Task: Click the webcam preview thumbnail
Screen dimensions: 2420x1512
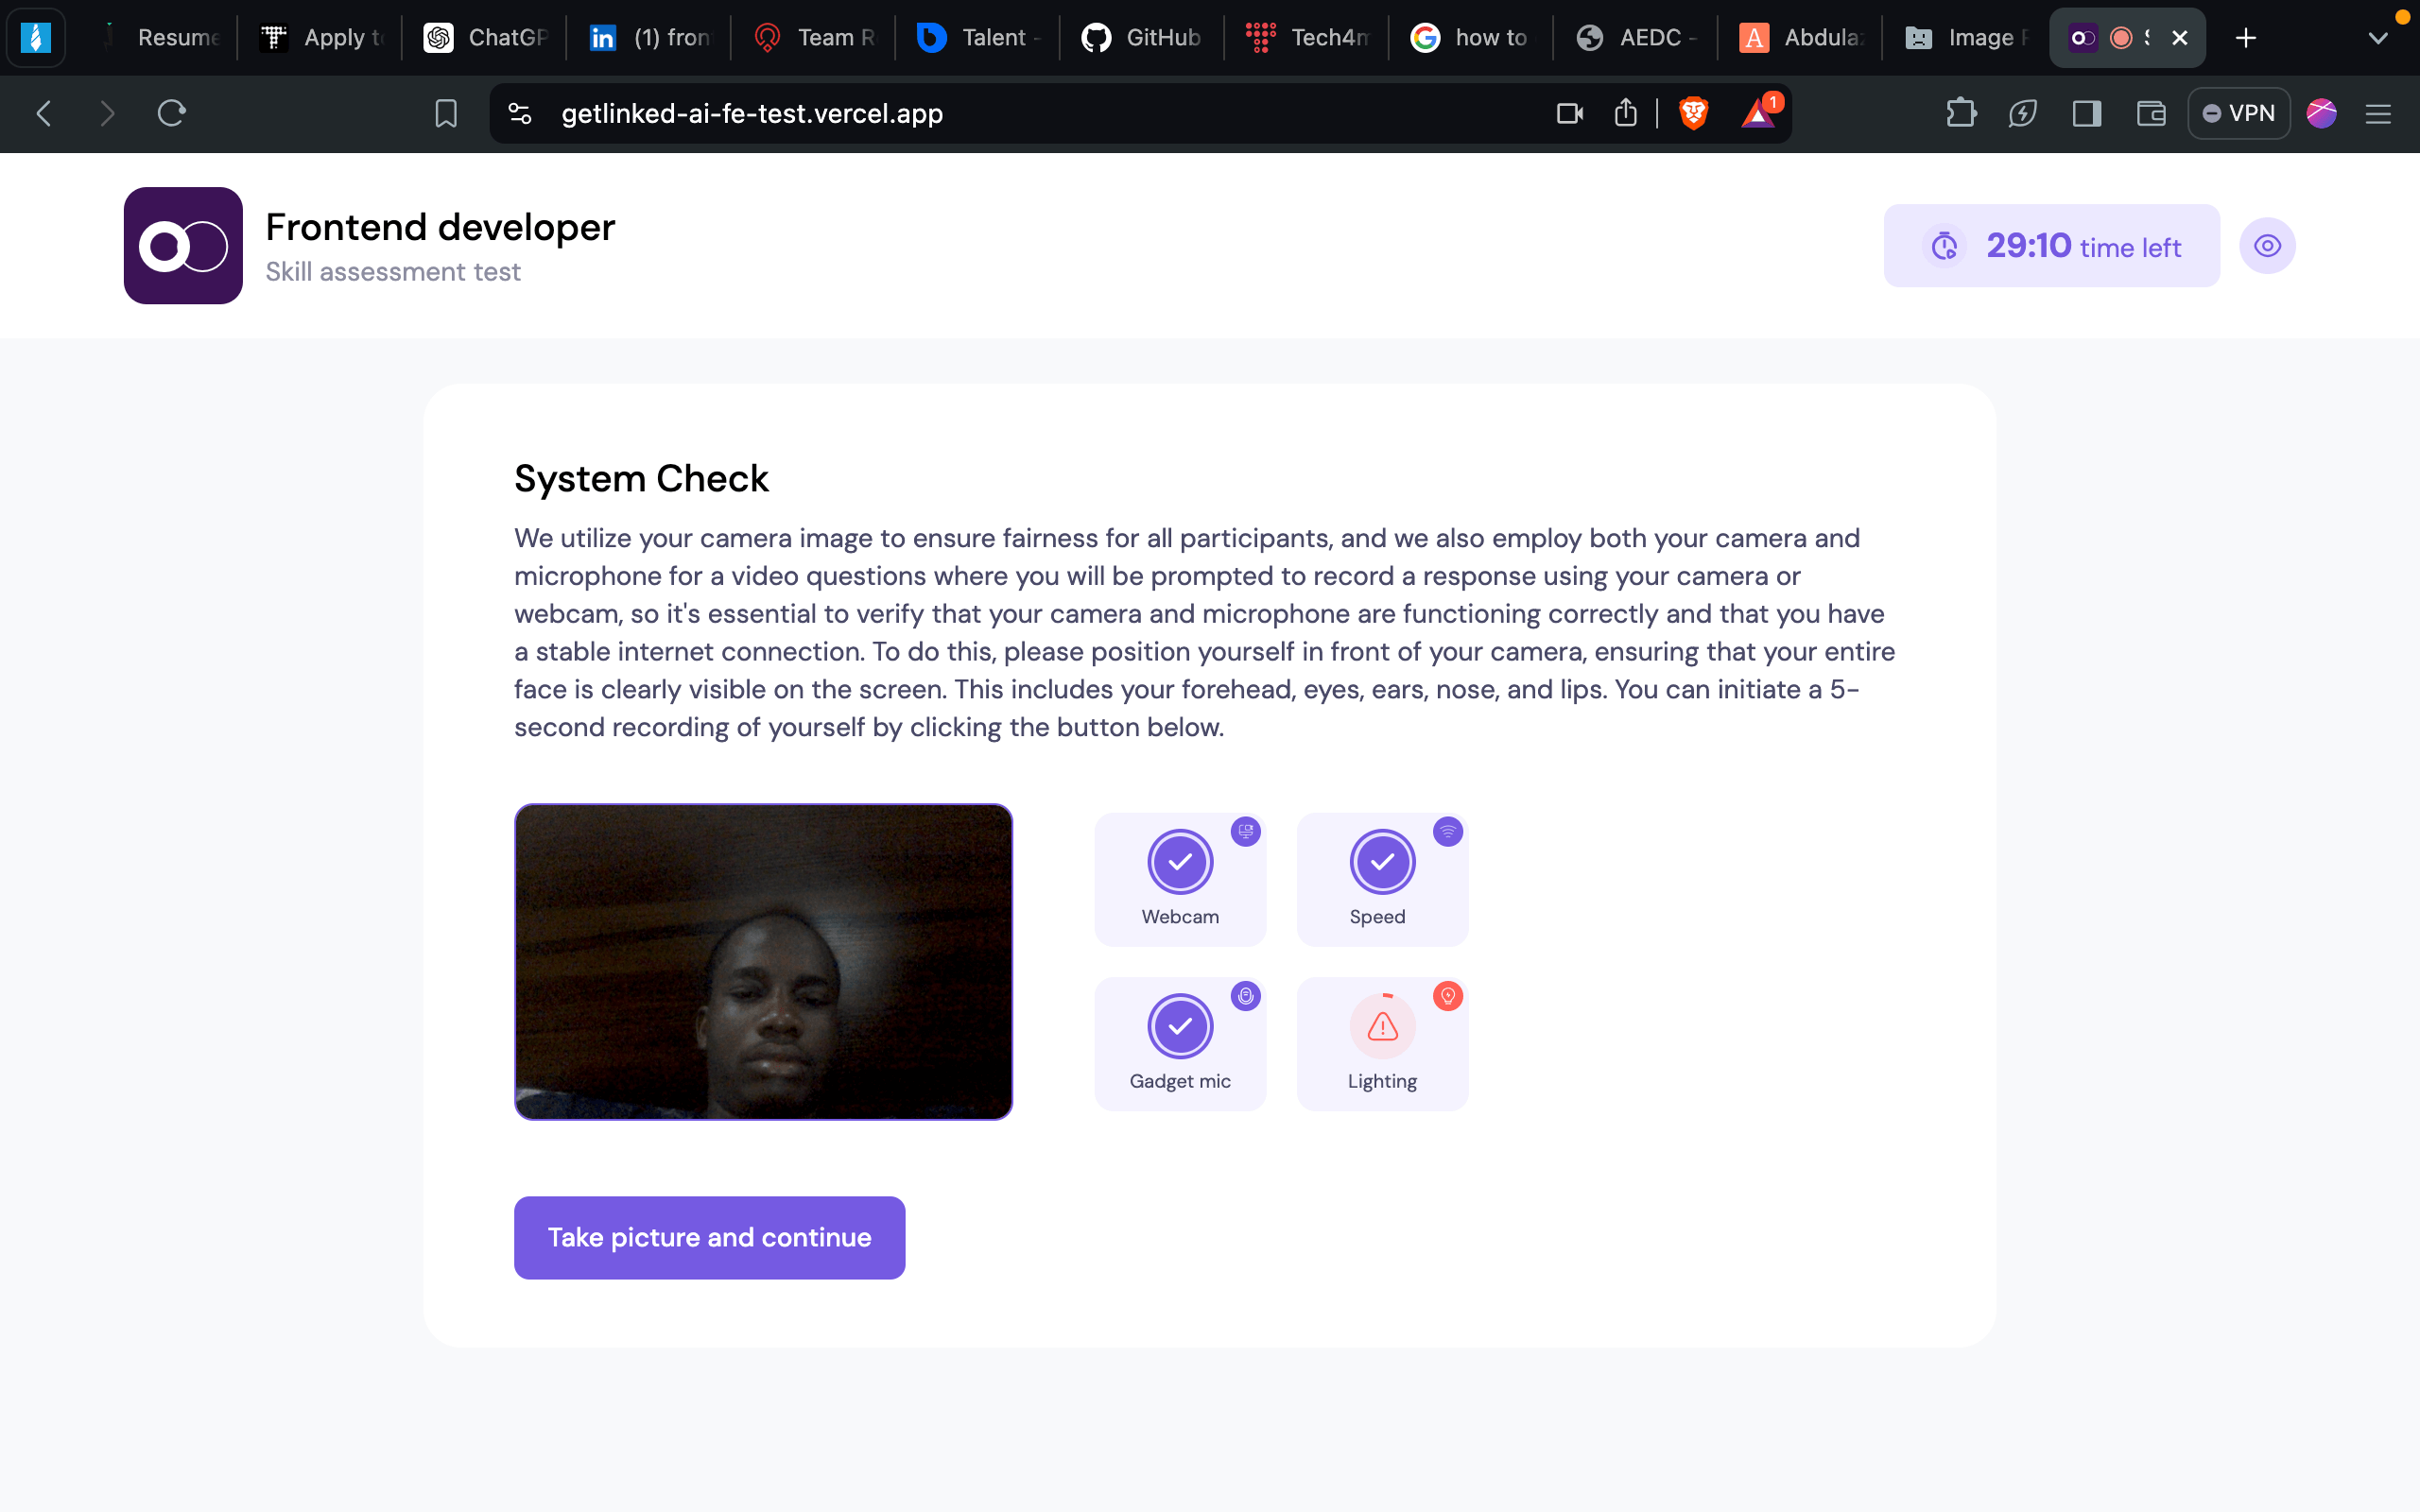Action: coord(763,961)
